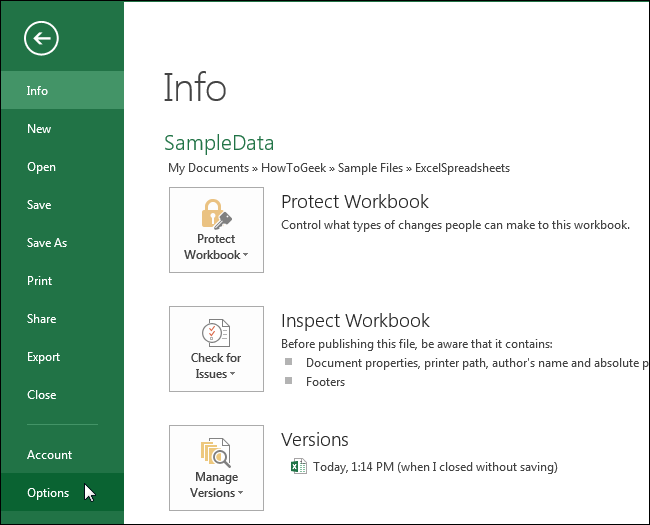Go to Account settings
Screen dimensions: 650x525
[49, 455]
